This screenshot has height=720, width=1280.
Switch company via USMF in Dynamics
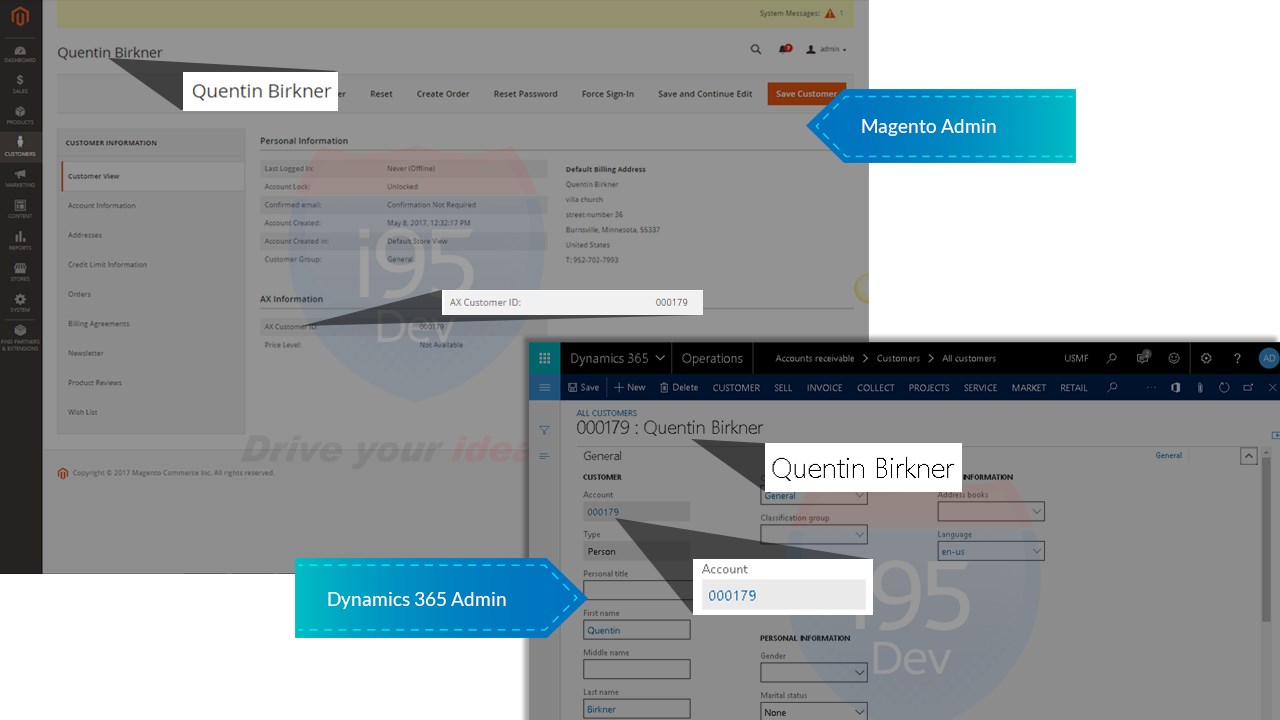(x=1076, y=358)
